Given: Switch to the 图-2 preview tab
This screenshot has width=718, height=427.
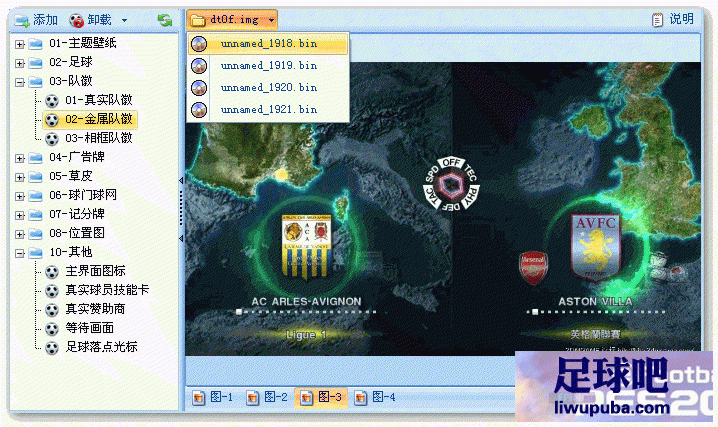Looking at the screenshot, I should (267, 397).
